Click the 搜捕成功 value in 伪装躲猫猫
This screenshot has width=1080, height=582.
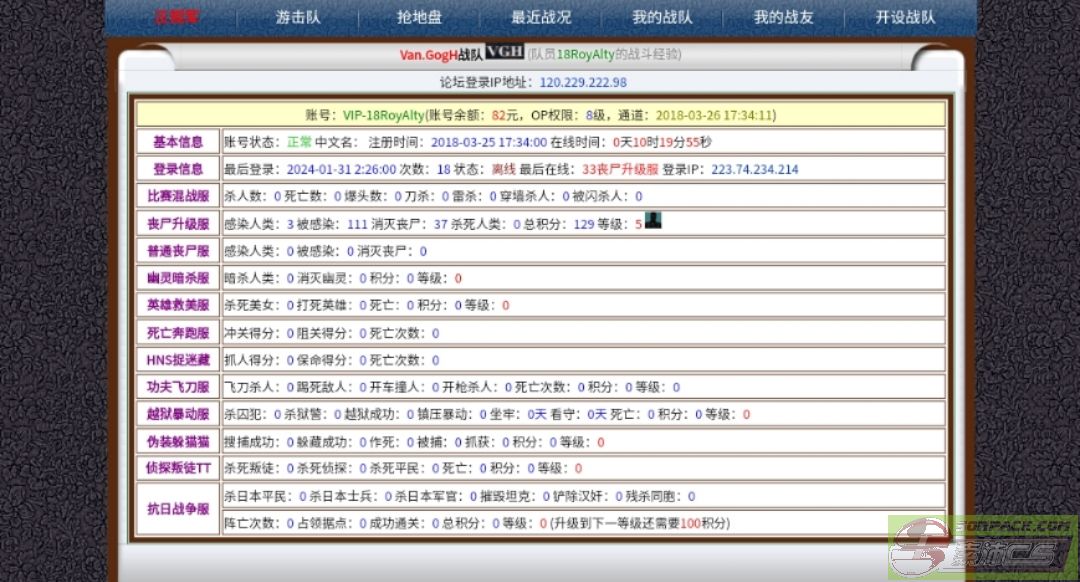click(290, 441)
